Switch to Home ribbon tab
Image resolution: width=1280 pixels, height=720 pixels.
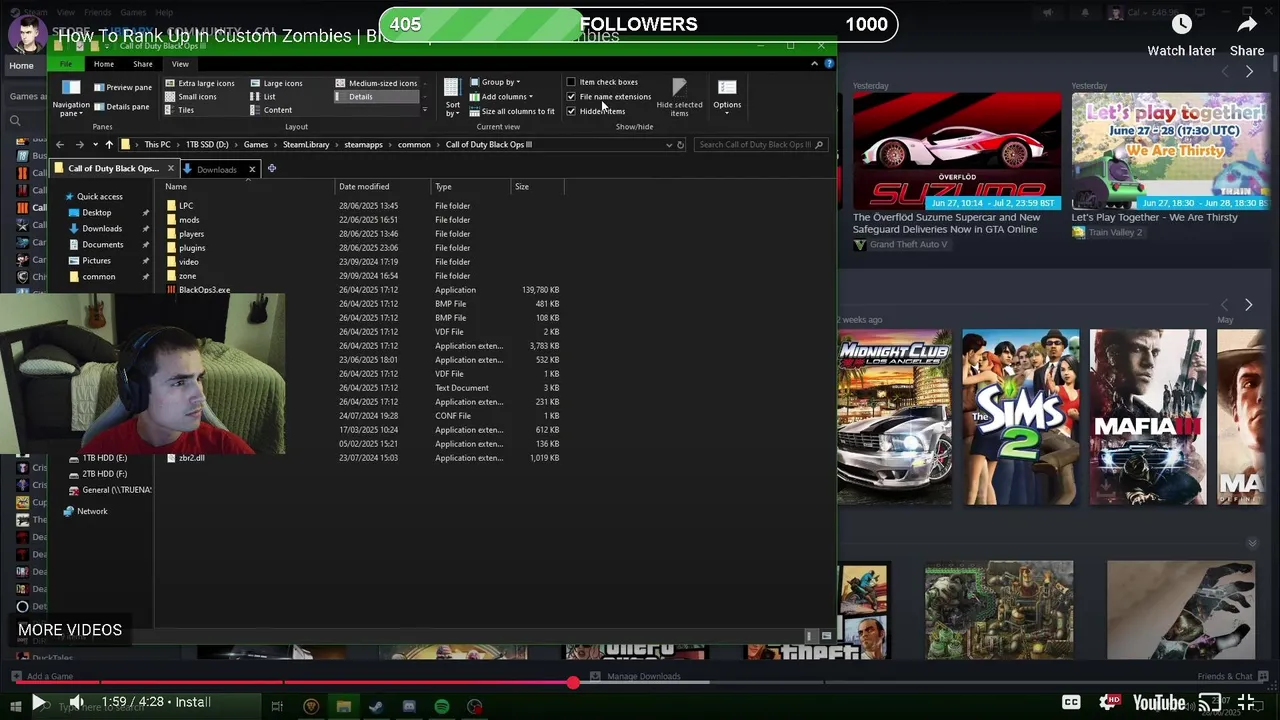coord(104,64)
